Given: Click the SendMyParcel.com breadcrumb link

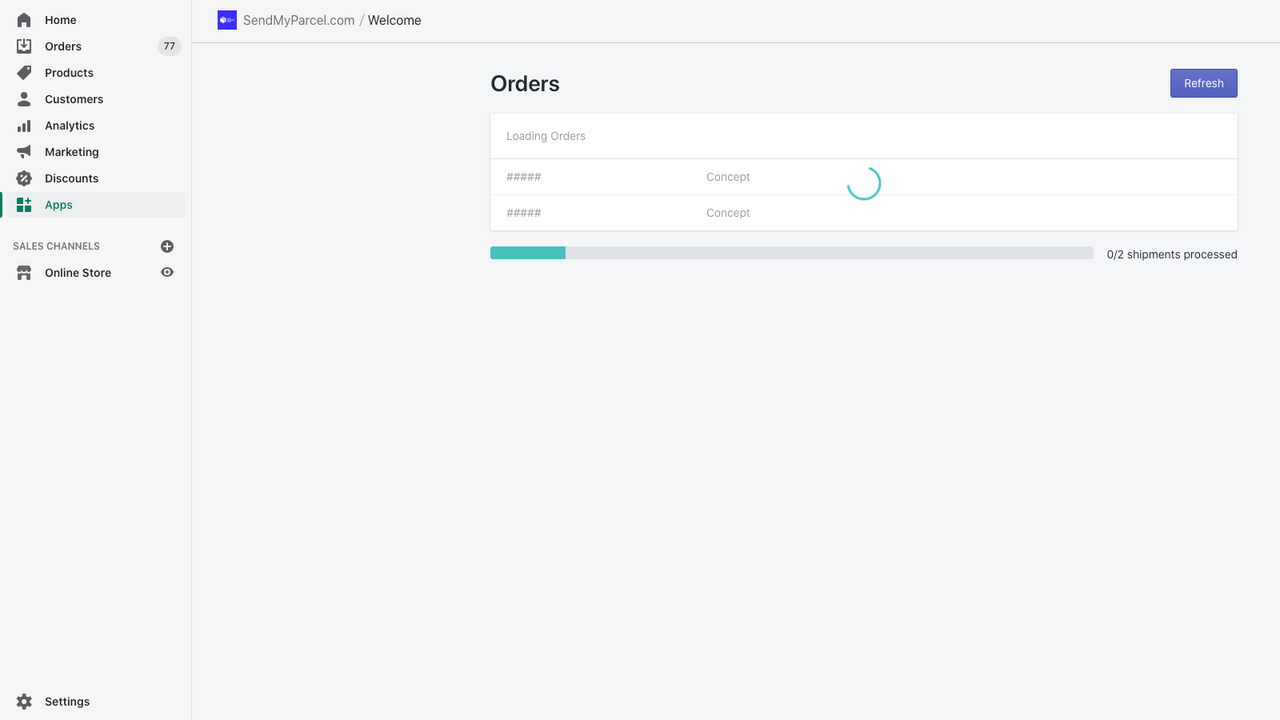Looking at the screenshot, I should click(299, 20).
